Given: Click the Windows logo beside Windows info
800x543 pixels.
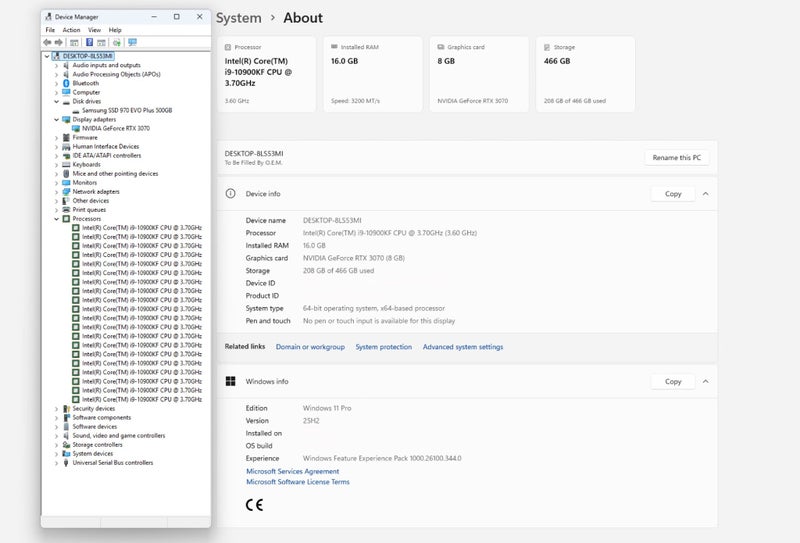Looking at the screenshot, I should [231, 381].
